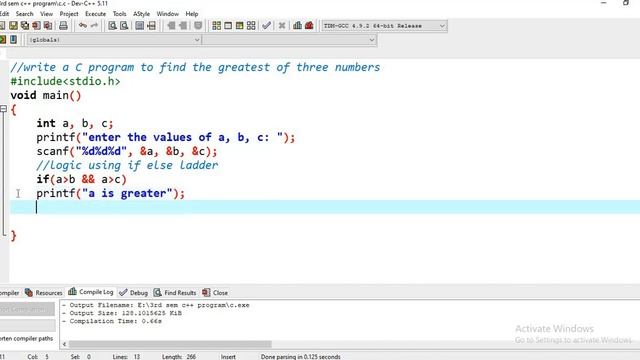Click the Syntax Check checkmark icon
The height and width of the screenshot is (360, 640).
click(x=267, y=26)
